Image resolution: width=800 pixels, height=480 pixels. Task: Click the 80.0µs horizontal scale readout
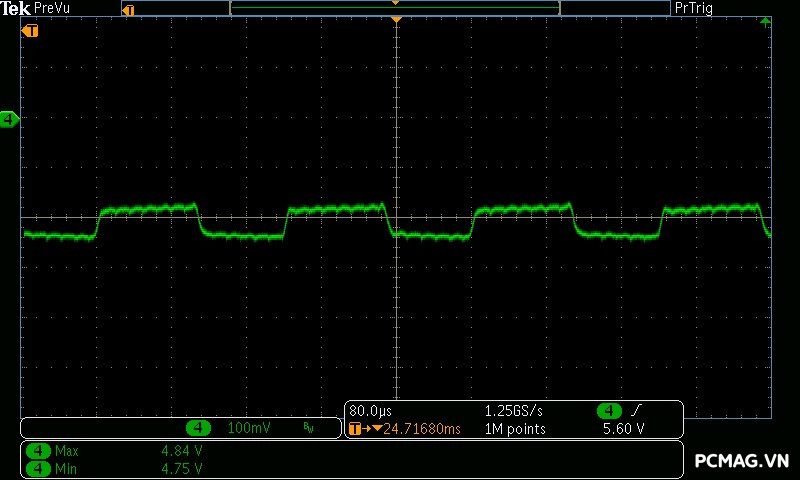point(370,411)
